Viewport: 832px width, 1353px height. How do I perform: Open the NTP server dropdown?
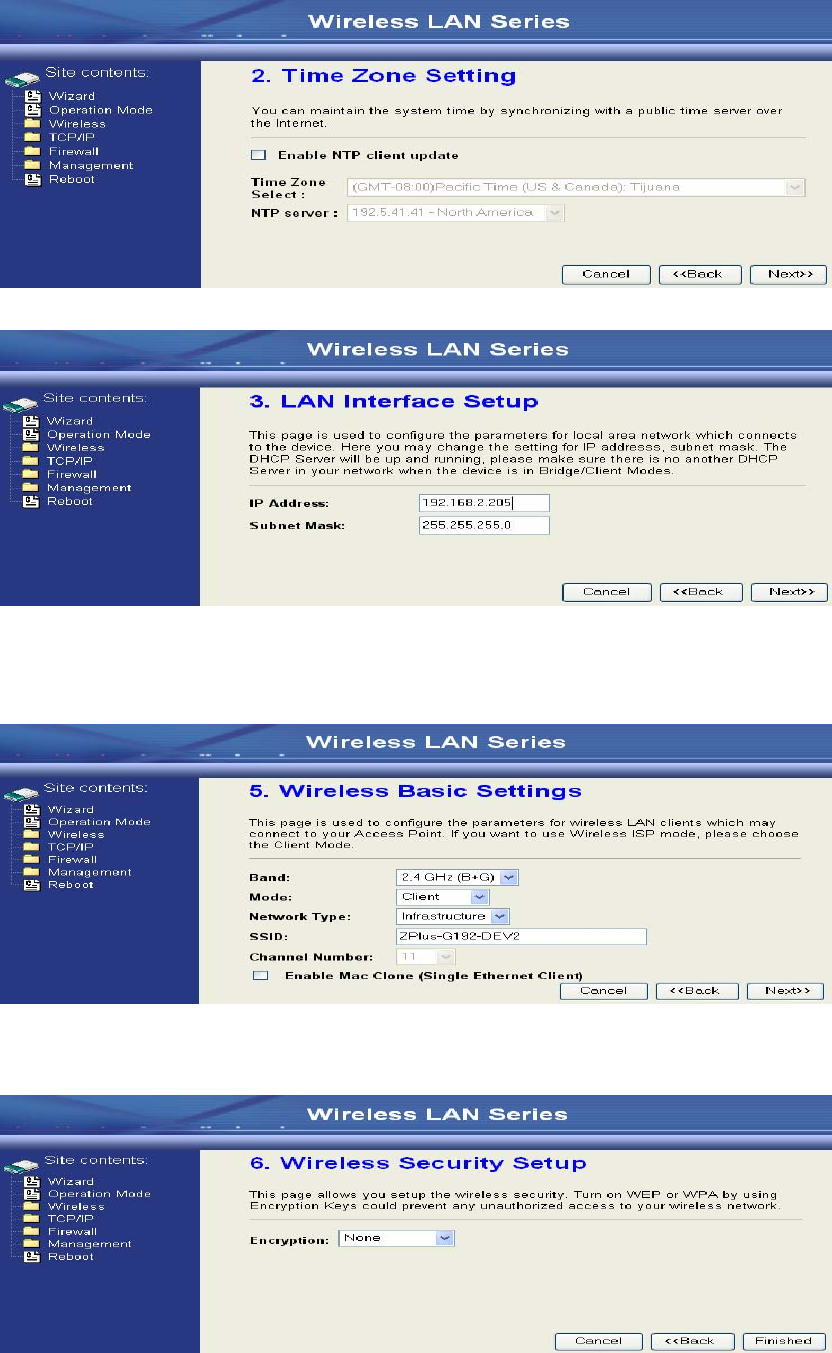(456, 212)
